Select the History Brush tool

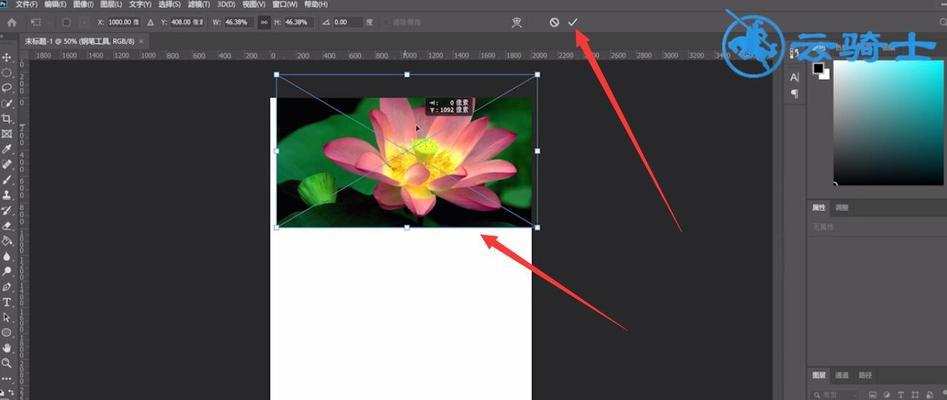[x=7, y=210]
